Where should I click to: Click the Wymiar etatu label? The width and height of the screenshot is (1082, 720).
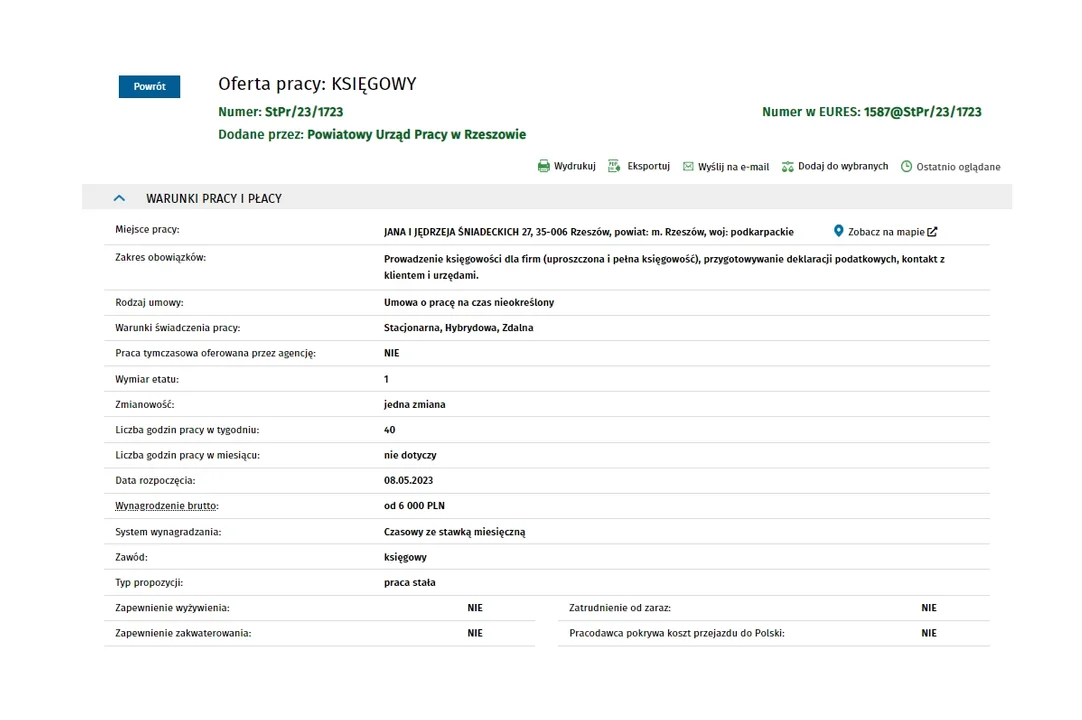(x=146, y=379)
